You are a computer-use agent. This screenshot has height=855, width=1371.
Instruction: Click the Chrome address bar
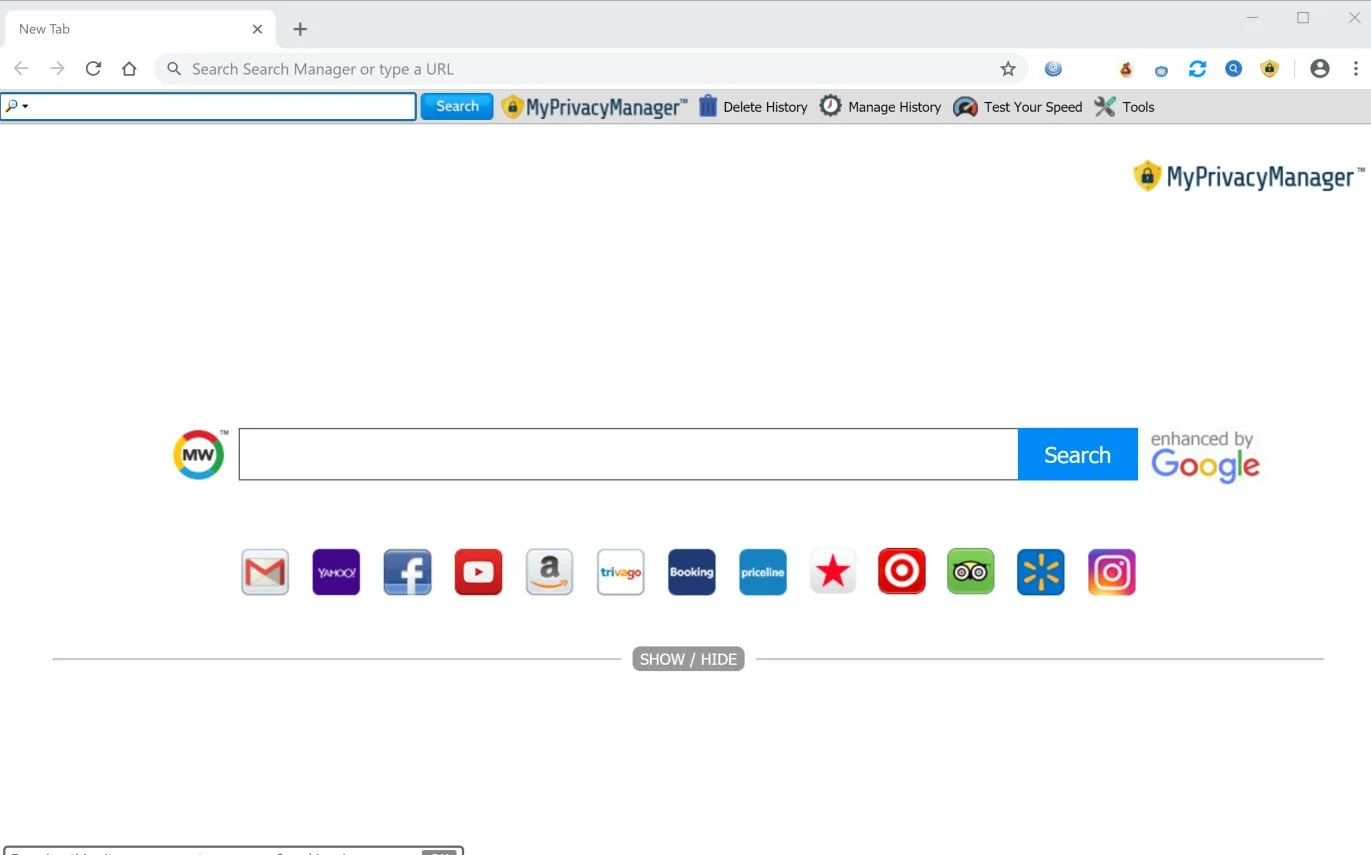click(590, 69)
